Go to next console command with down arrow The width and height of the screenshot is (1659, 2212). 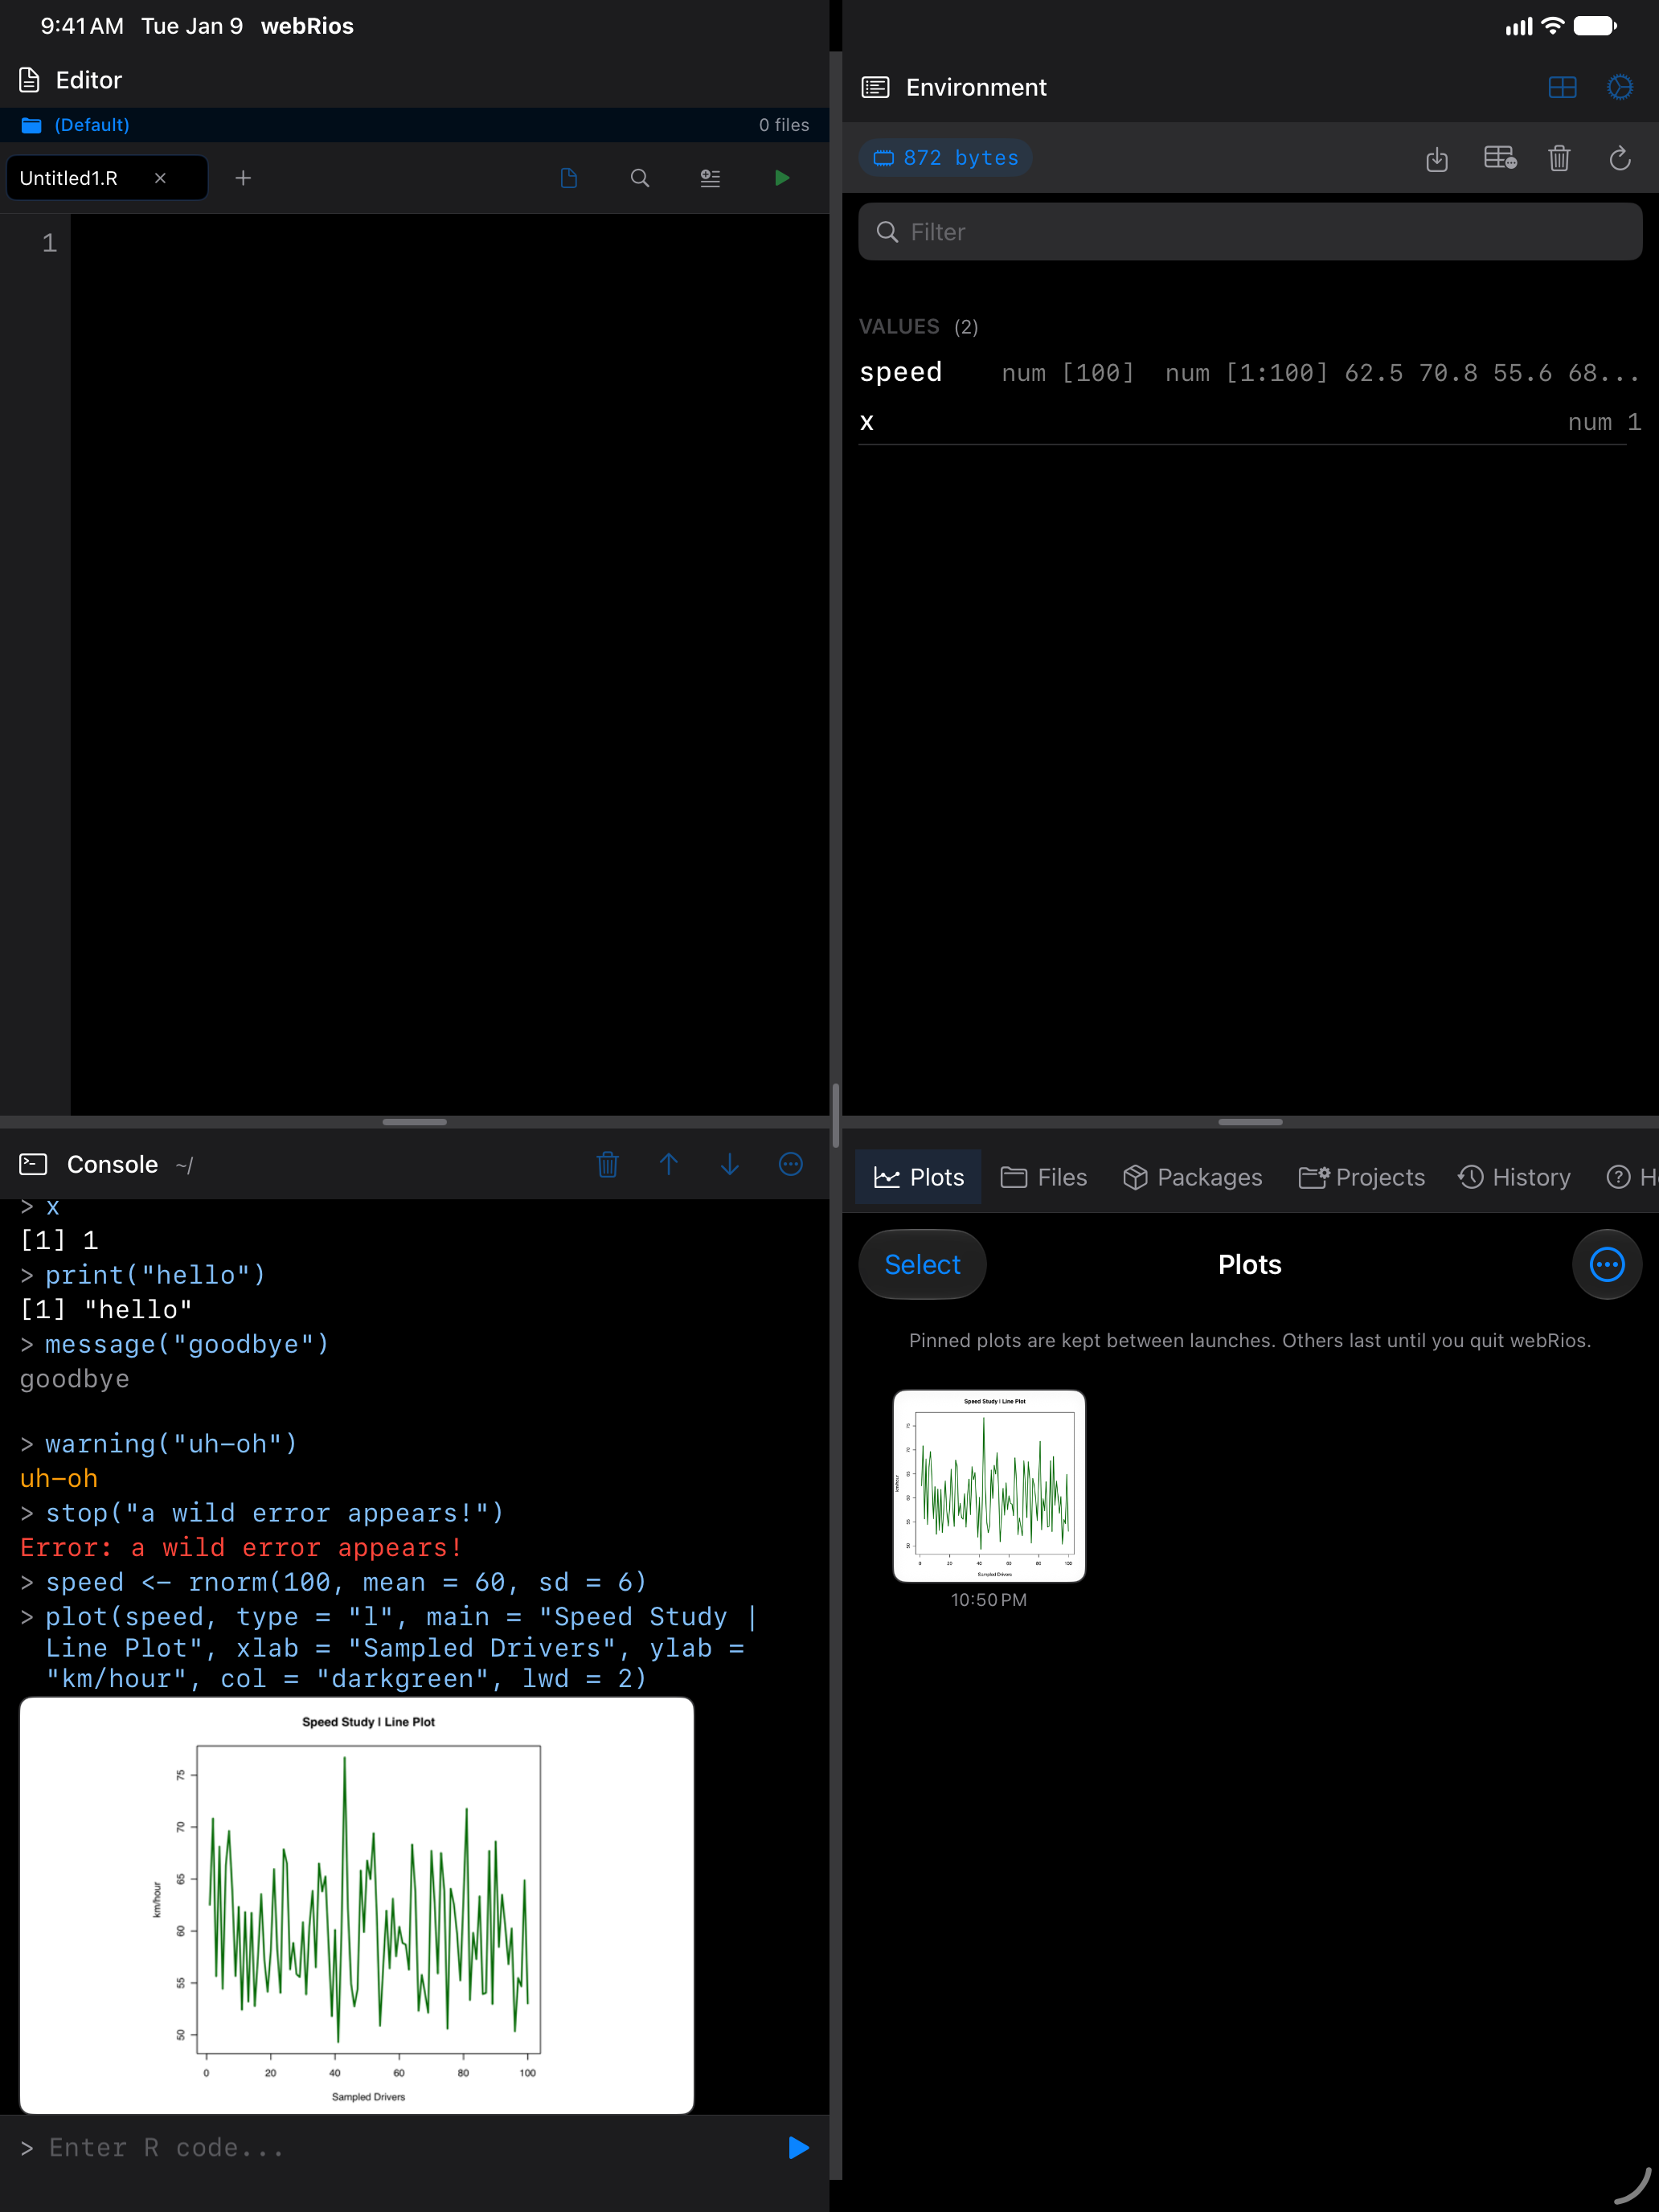[x=730, y=1164]
